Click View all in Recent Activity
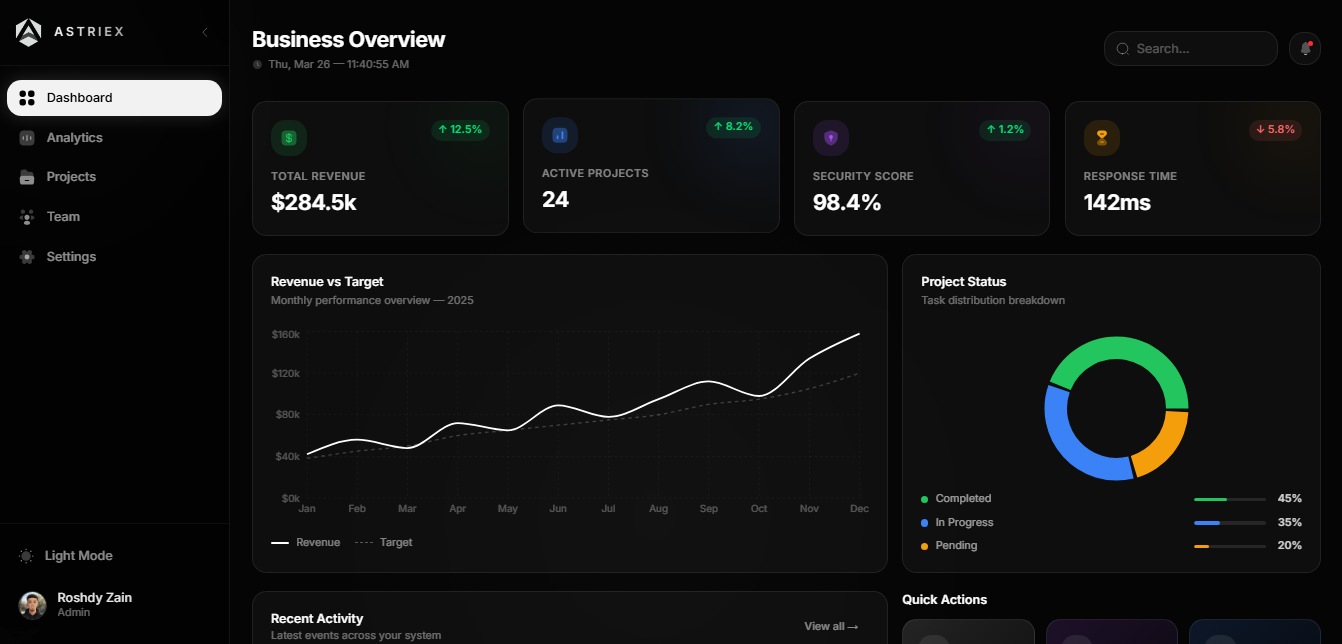 [x=831, y=626]
